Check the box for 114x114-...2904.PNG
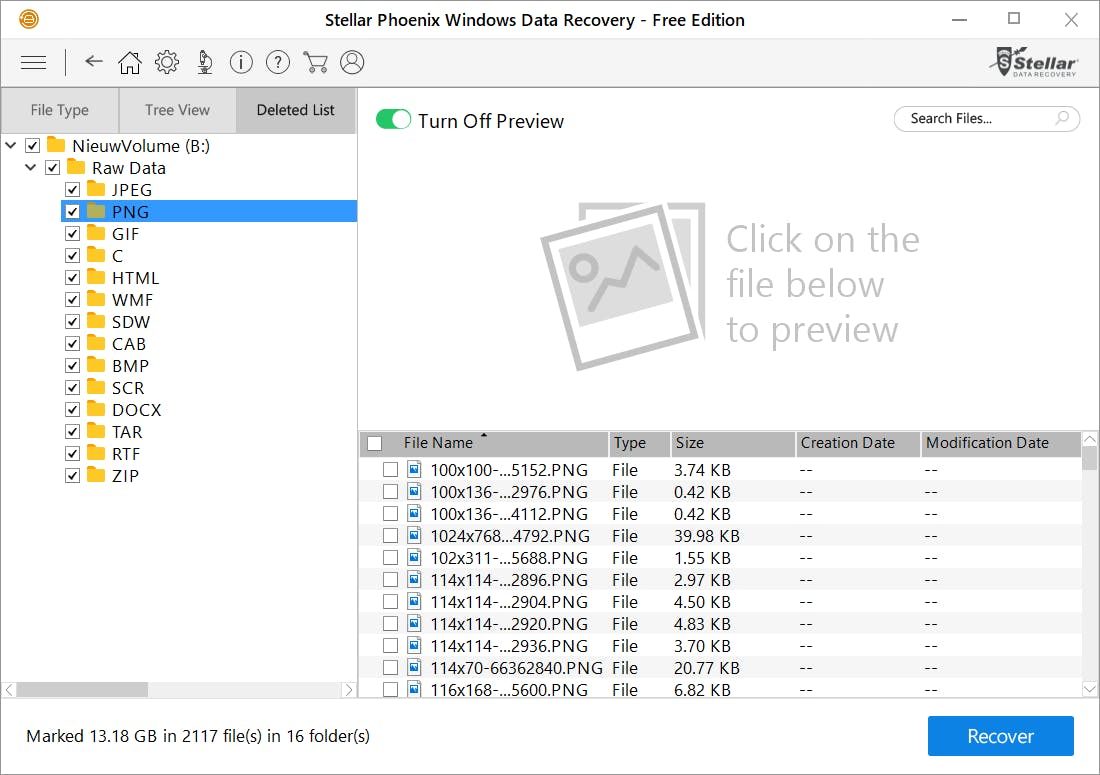 391,602
